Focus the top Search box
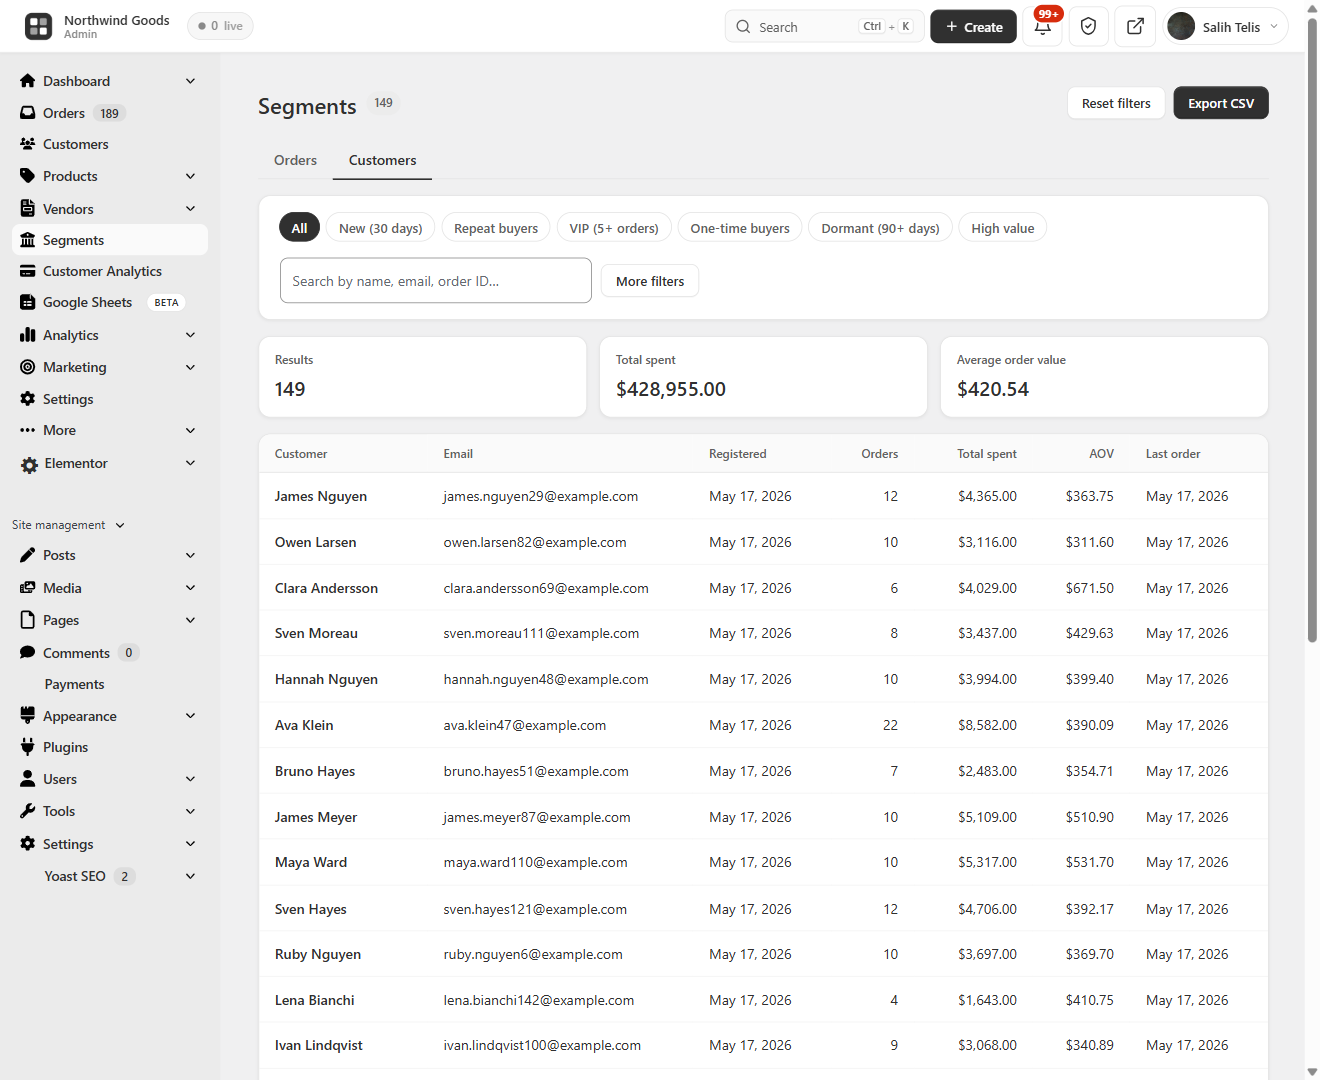The width and height of the screenshot is (1320, 1080). (x=824, y=27)
